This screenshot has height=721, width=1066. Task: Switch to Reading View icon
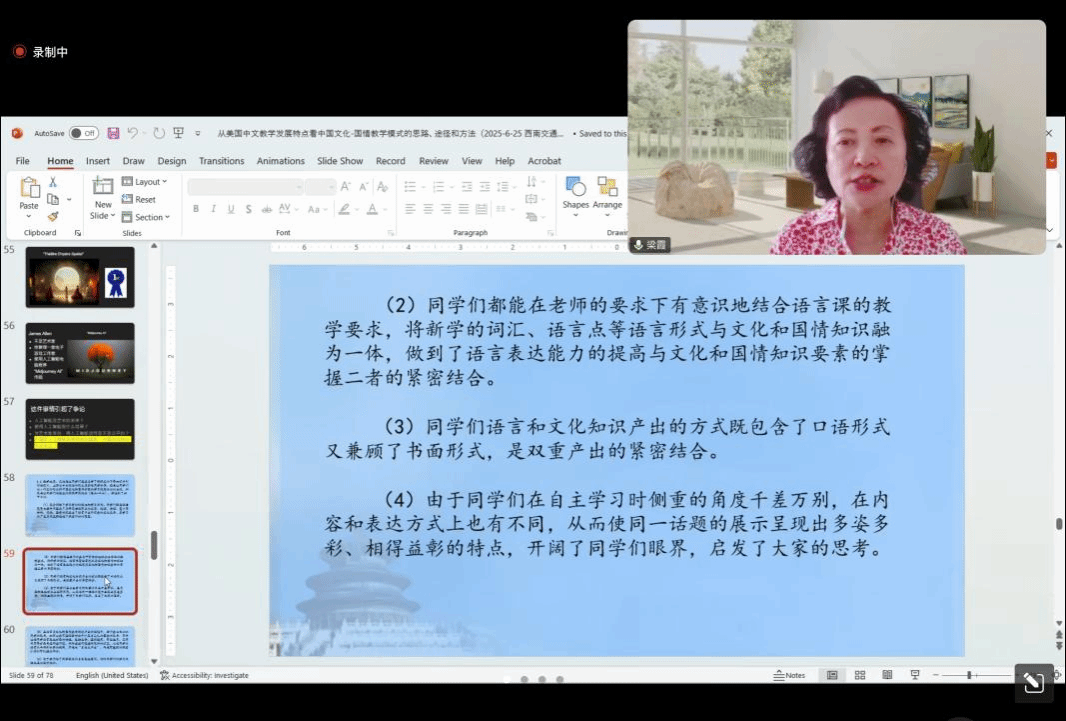(x=887, y=675)
